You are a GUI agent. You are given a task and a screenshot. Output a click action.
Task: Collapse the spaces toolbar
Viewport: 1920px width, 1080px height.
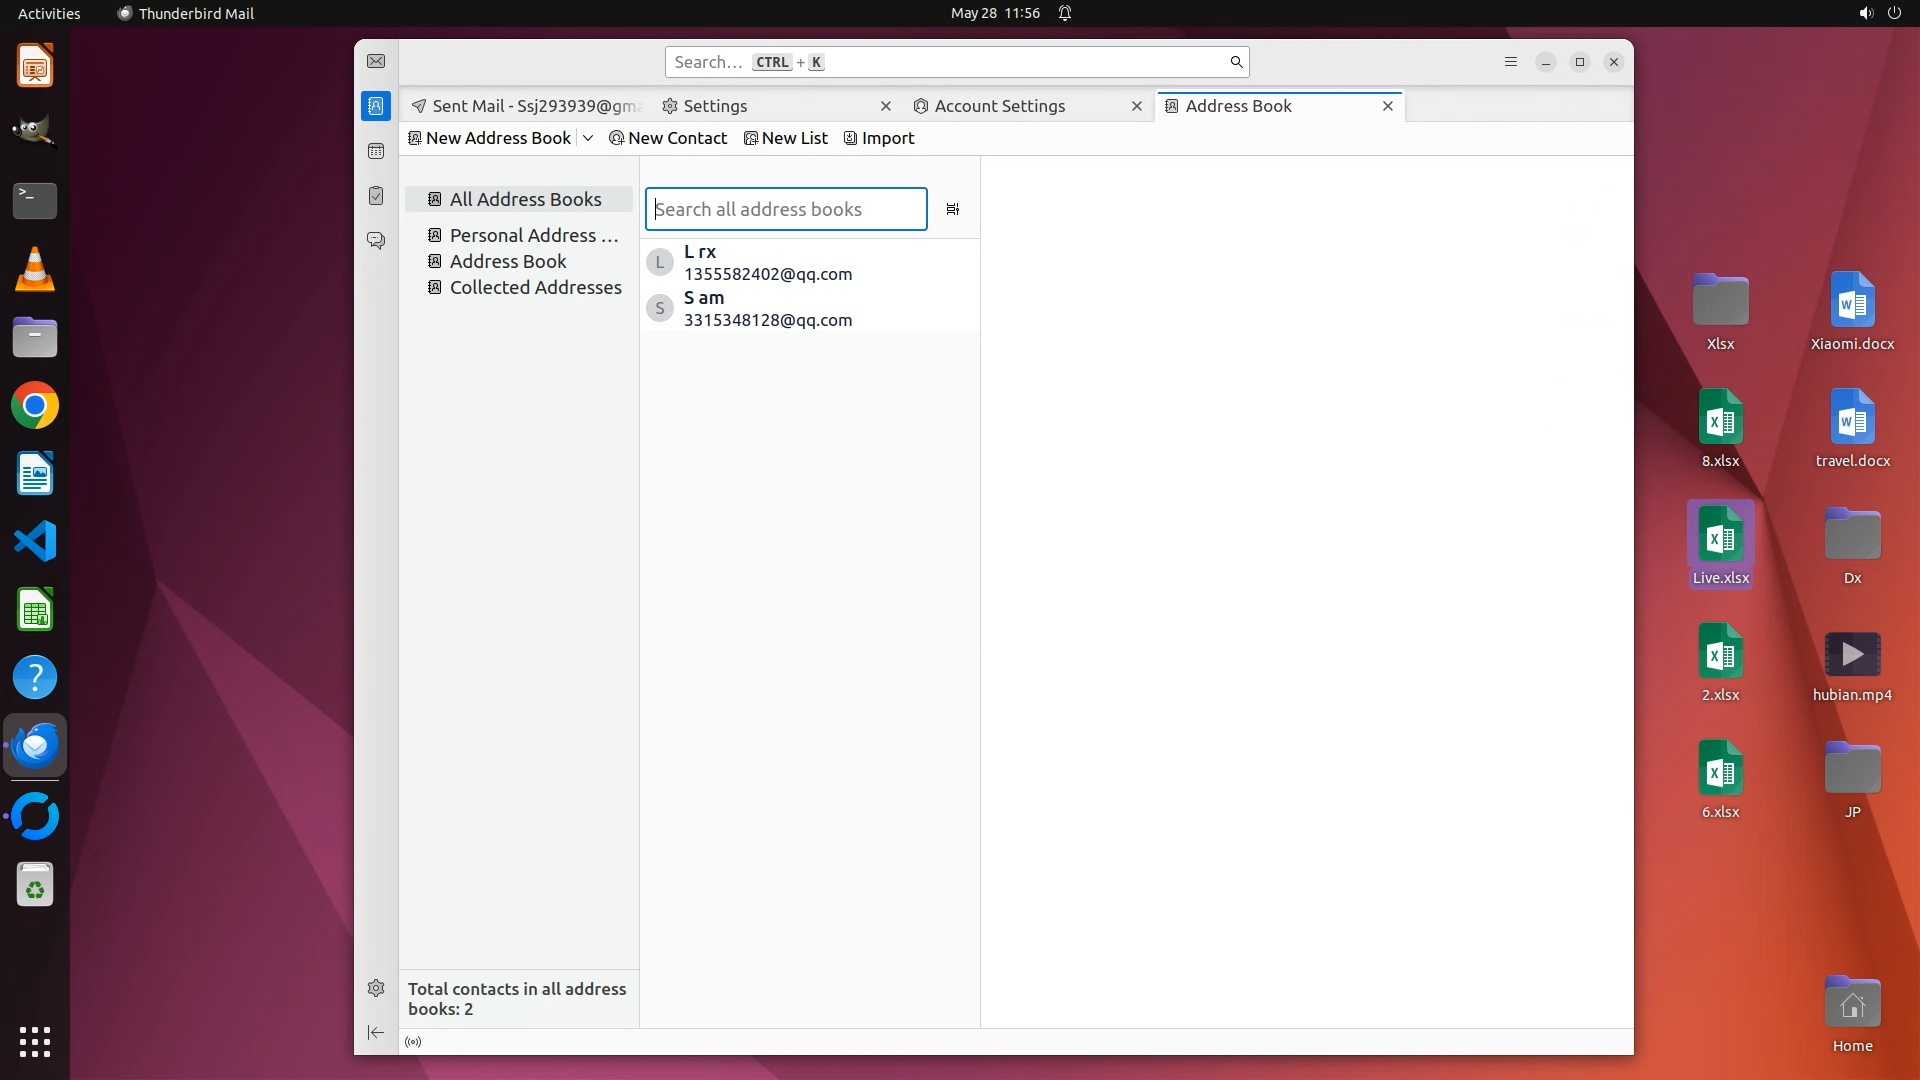(x=376, y=1032)
